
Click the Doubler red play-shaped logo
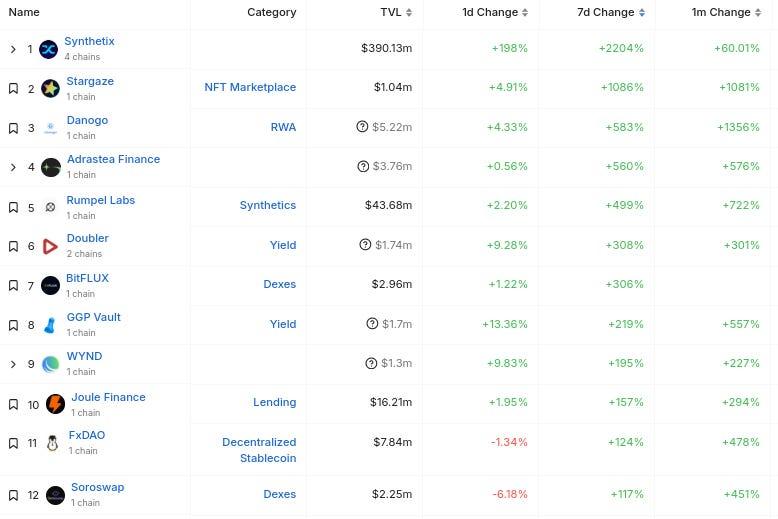(x=50, y=246)
